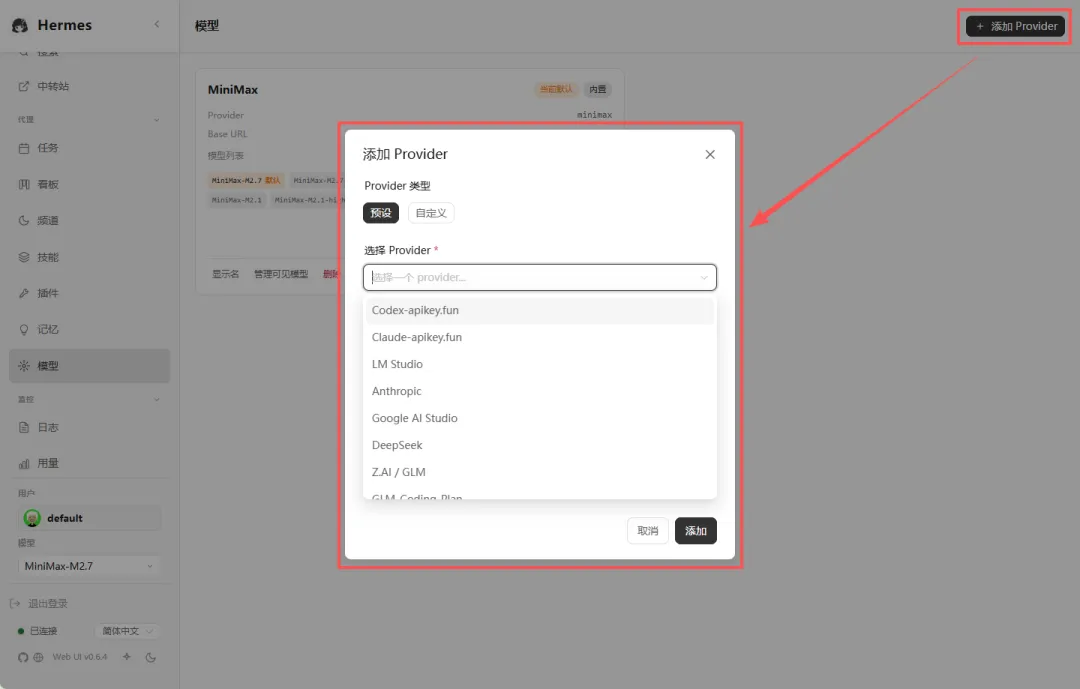Switch provider type to 自定义

coord(431,213)
